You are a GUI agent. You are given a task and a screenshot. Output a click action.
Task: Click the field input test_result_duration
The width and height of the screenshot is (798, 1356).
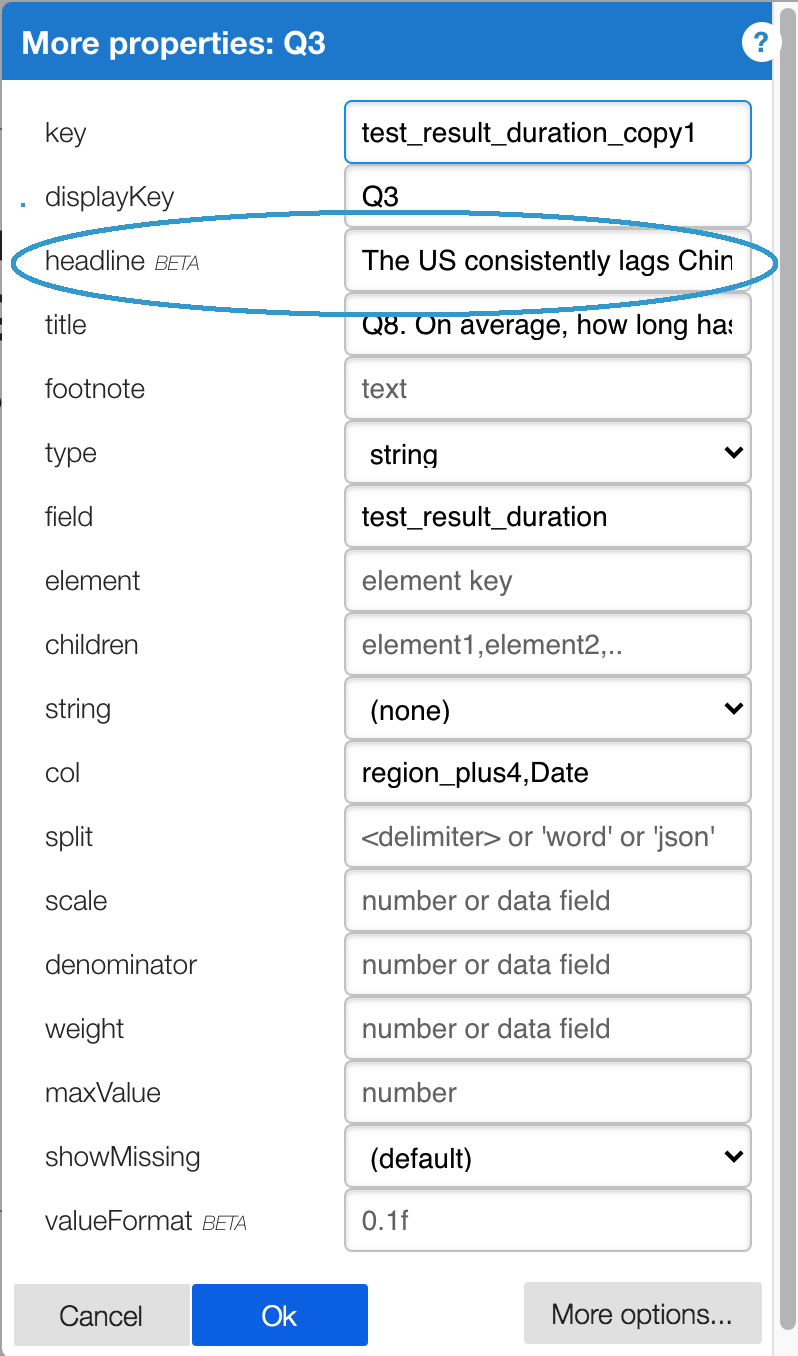point(547,516)
